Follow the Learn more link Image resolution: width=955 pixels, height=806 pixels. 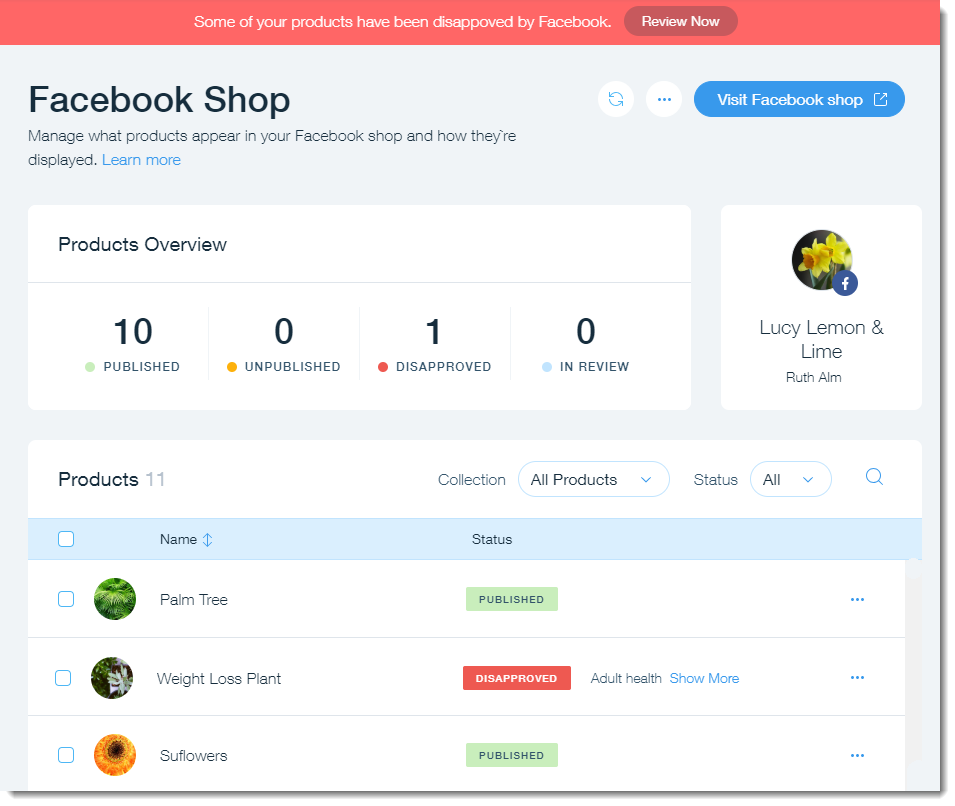coord(141,160)
